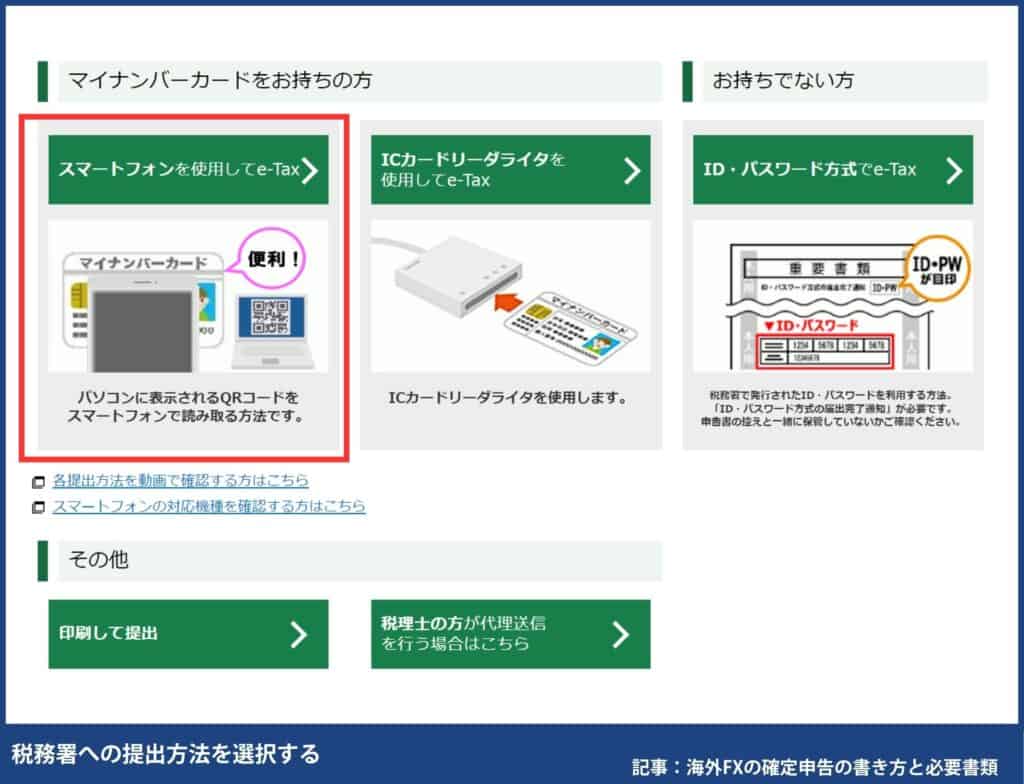Select the 印刷して提出 button
This screenshot has height=784, width=1024.
point(188,634)
